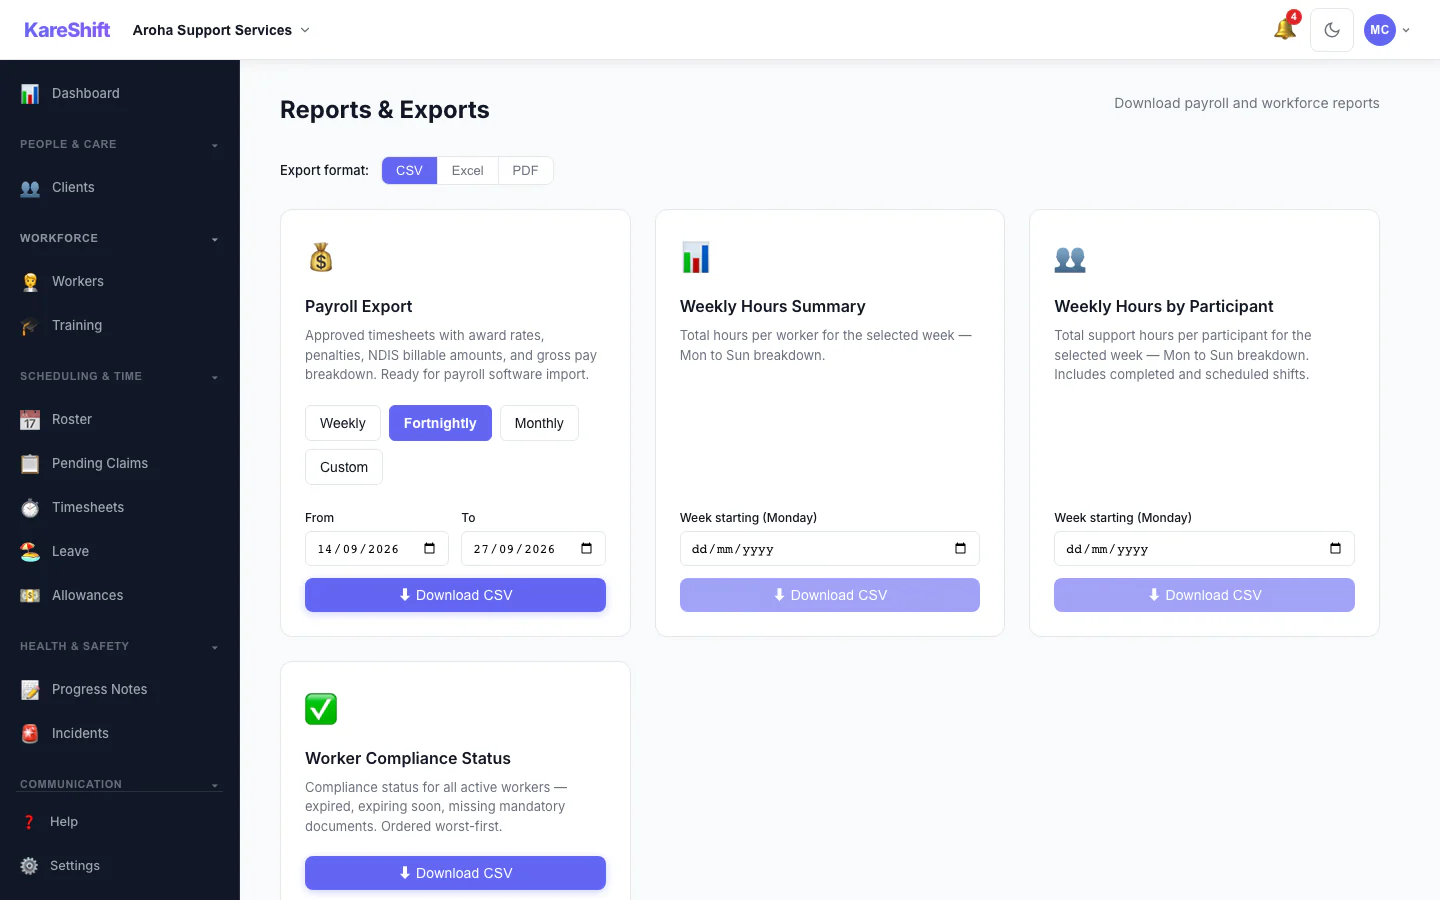Open the notifications bell icon

point(1285,30)
